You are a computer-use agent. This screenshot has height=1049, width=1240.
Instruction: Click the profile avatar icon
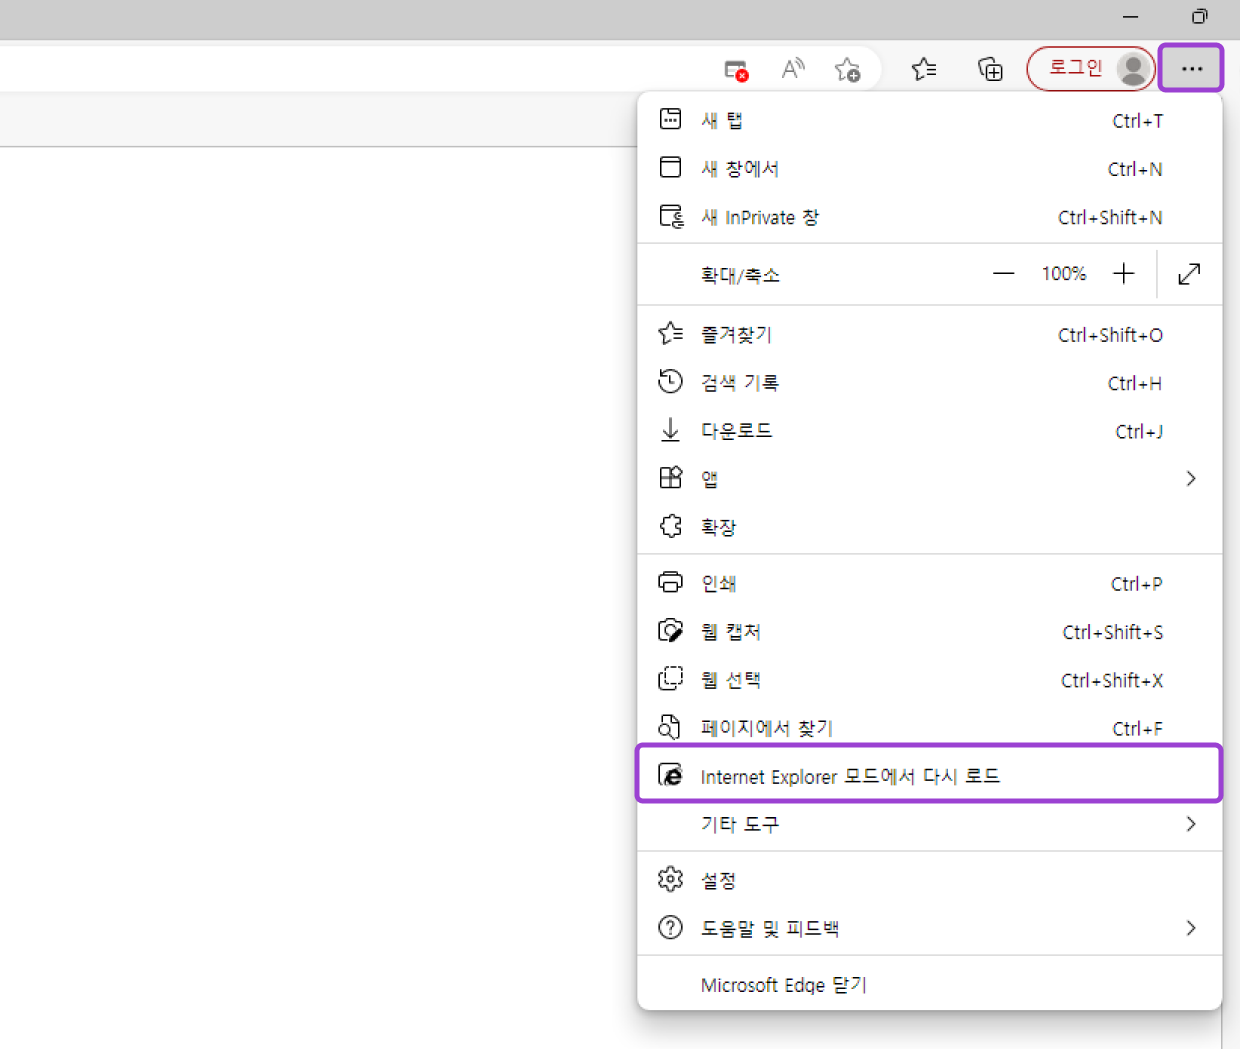tap(1133, 69)
